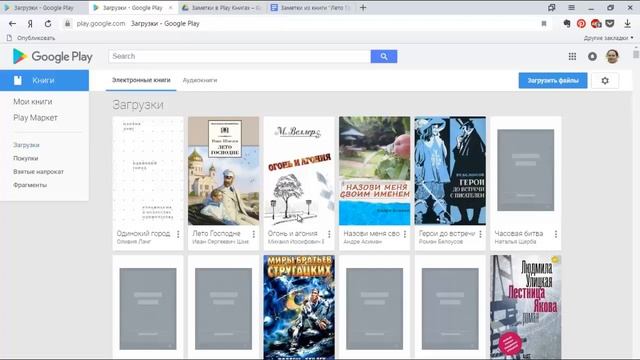Viewport: 640px width, 360px height.
Task: Switch to Заметки из книги Лето tab
Action: 311,7
